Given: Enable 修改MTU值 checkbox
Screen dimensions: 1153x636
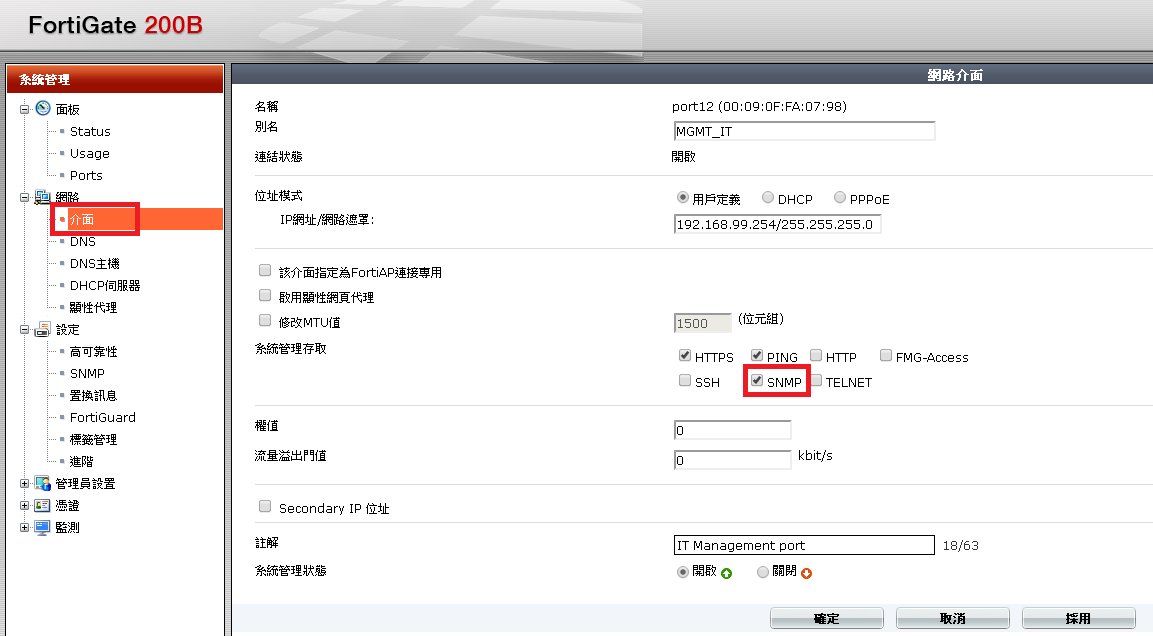Looking at the screenshot, I should [x=265, y=320].
